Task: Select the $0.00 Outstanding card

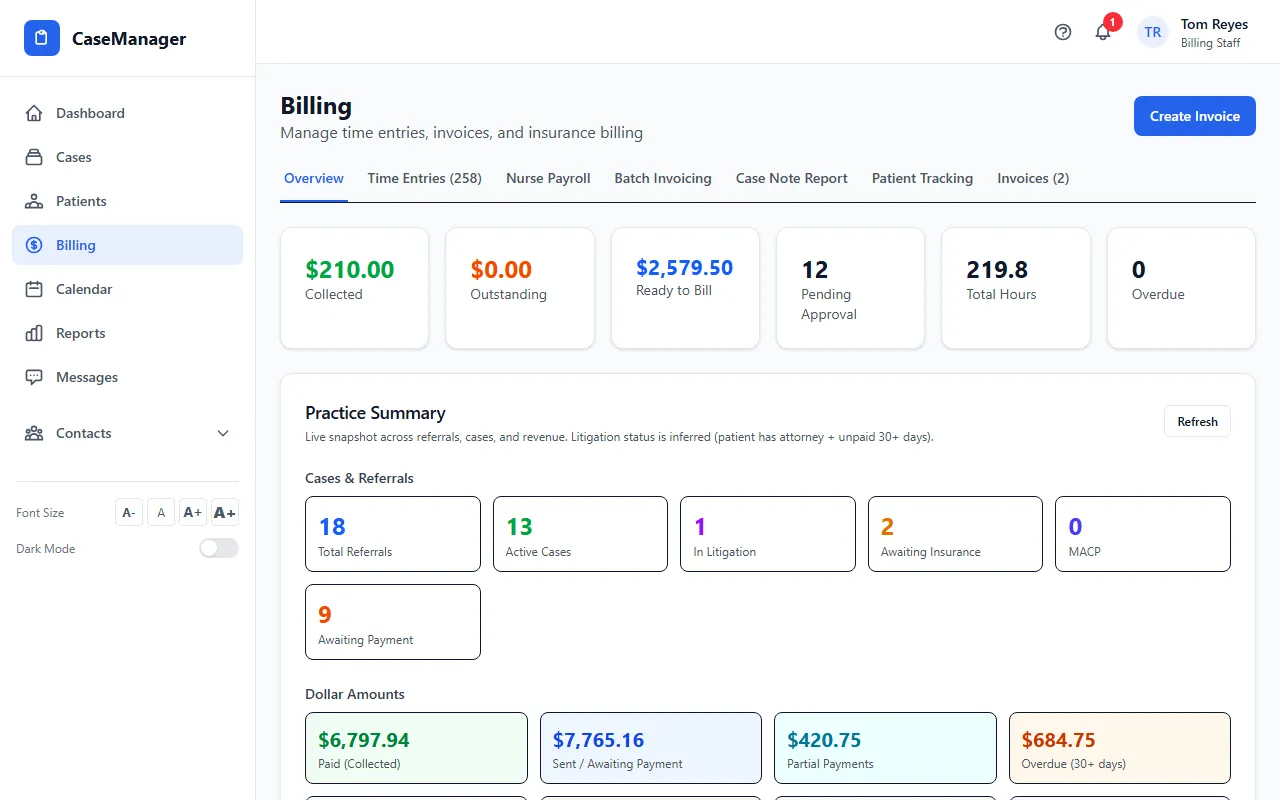Action: 520,288
